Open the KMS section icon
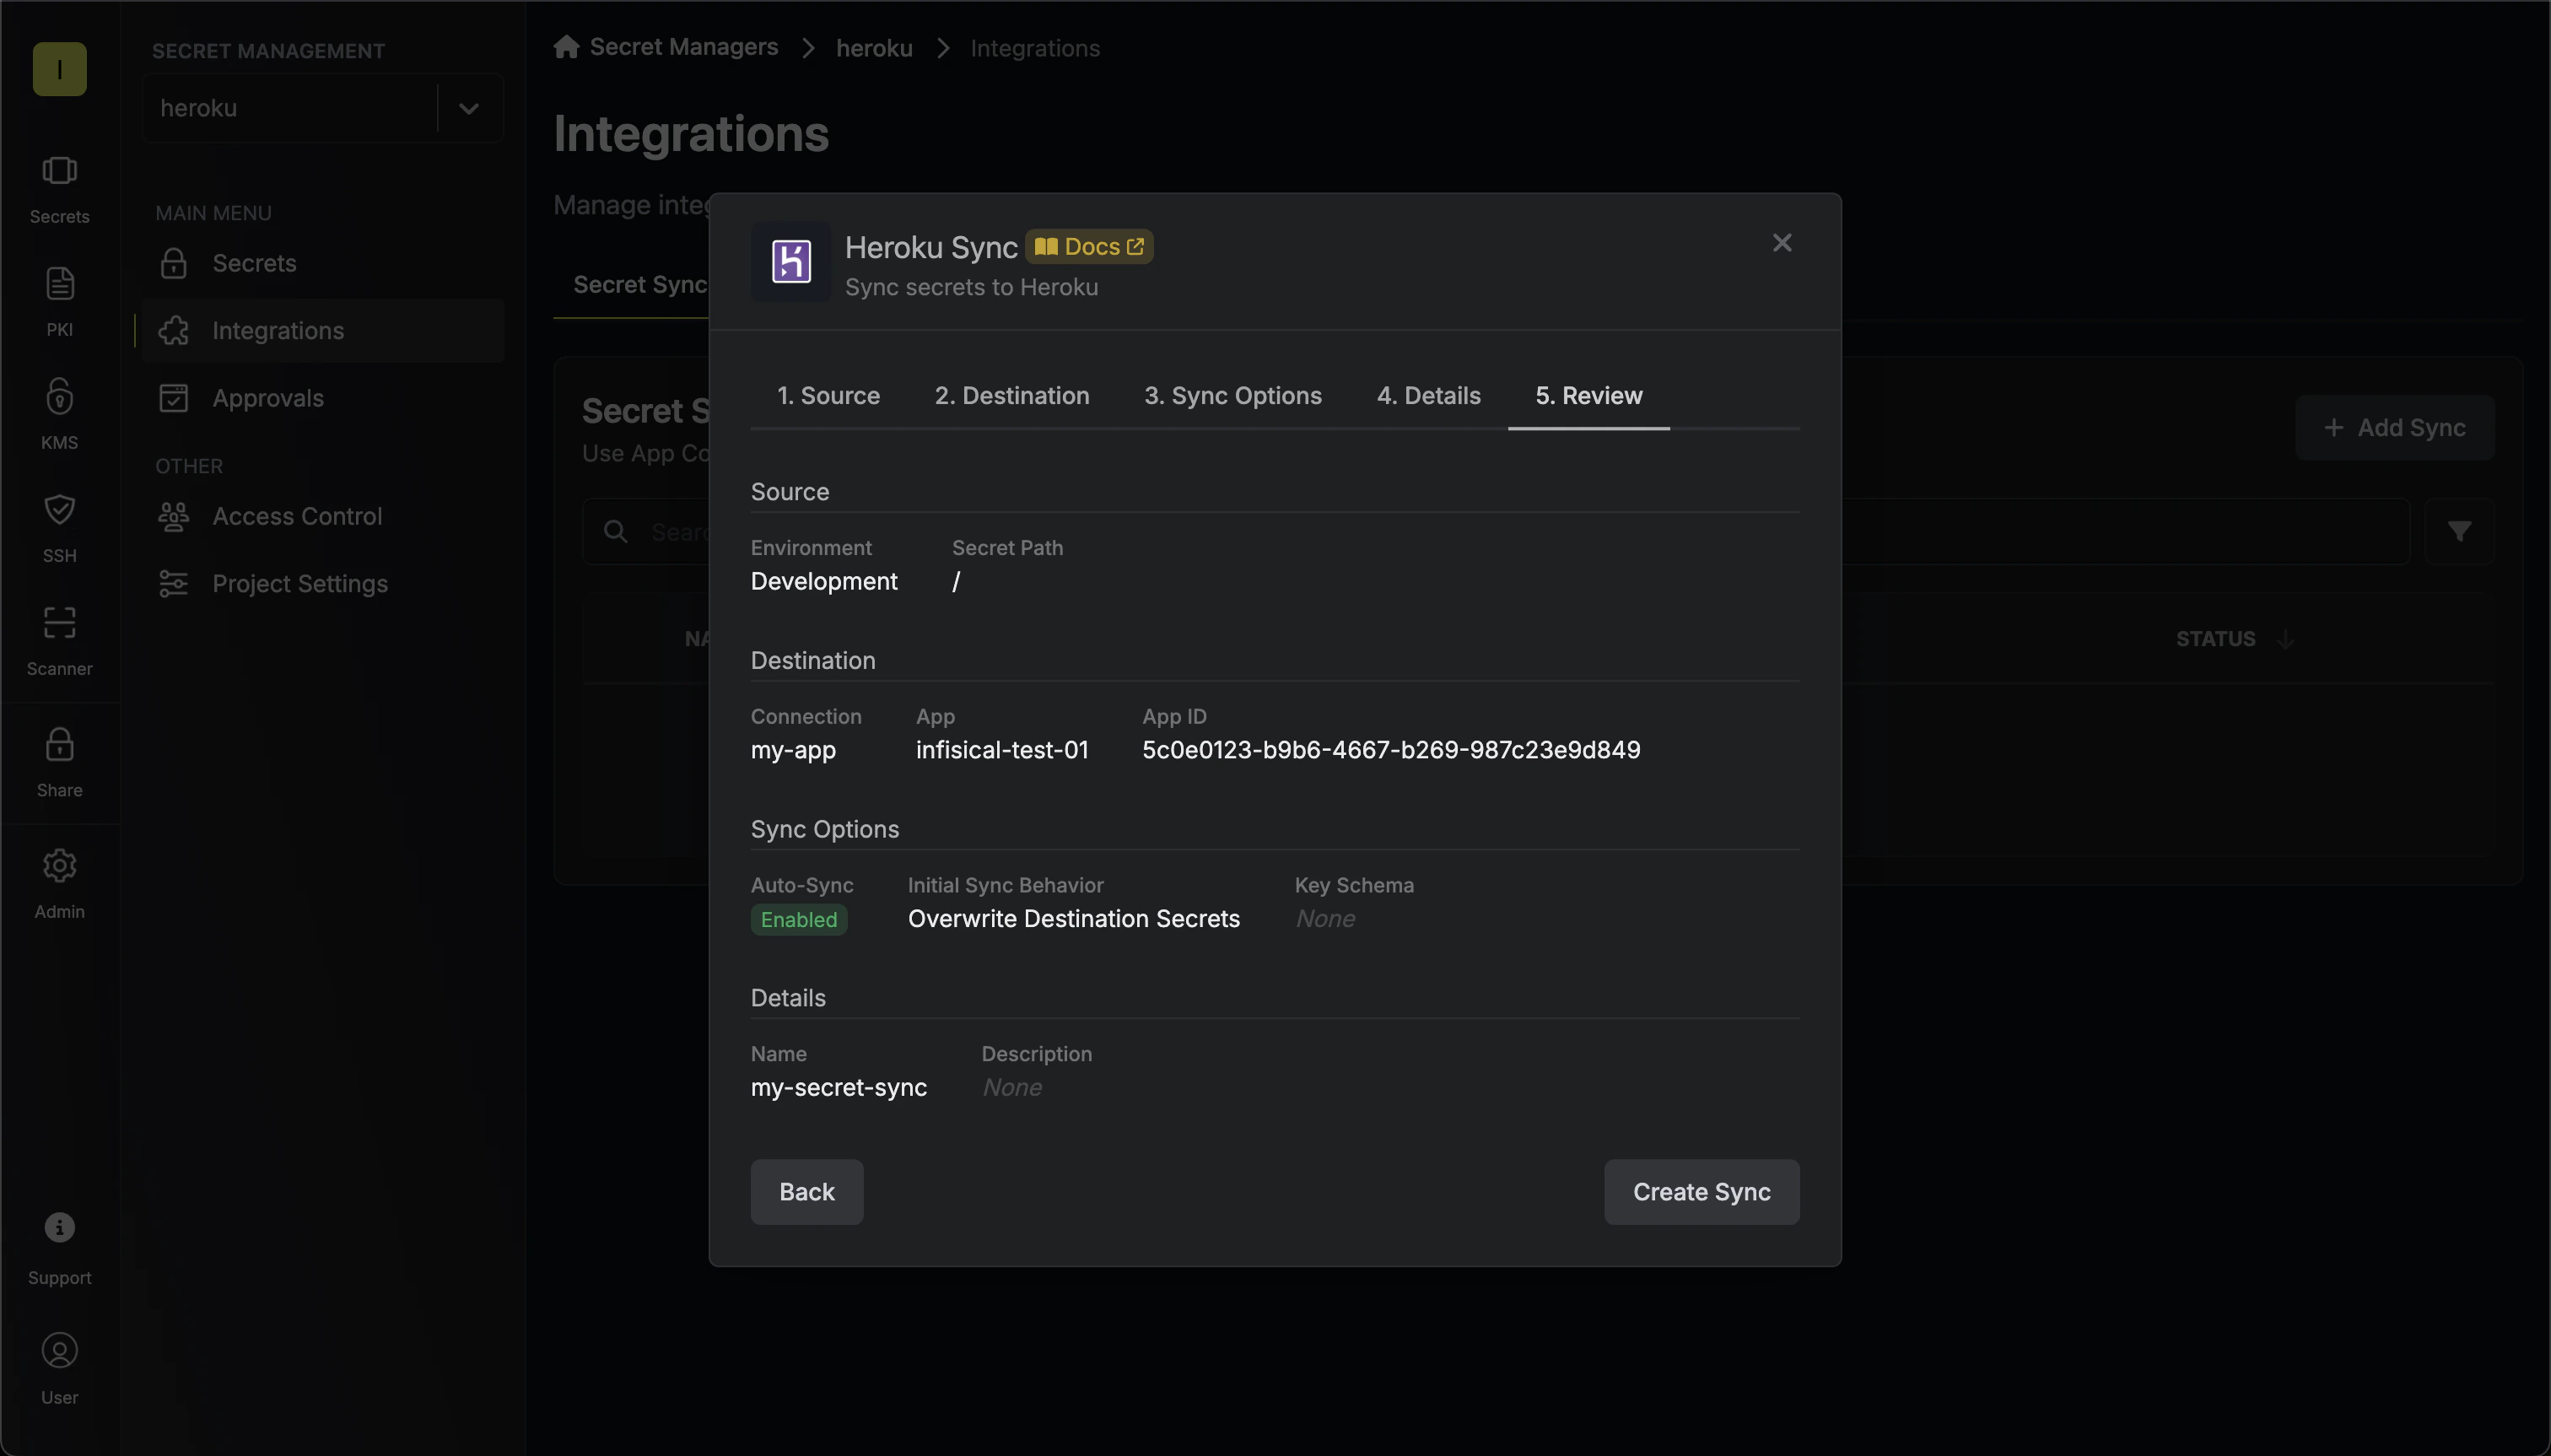 coord(59,397)
